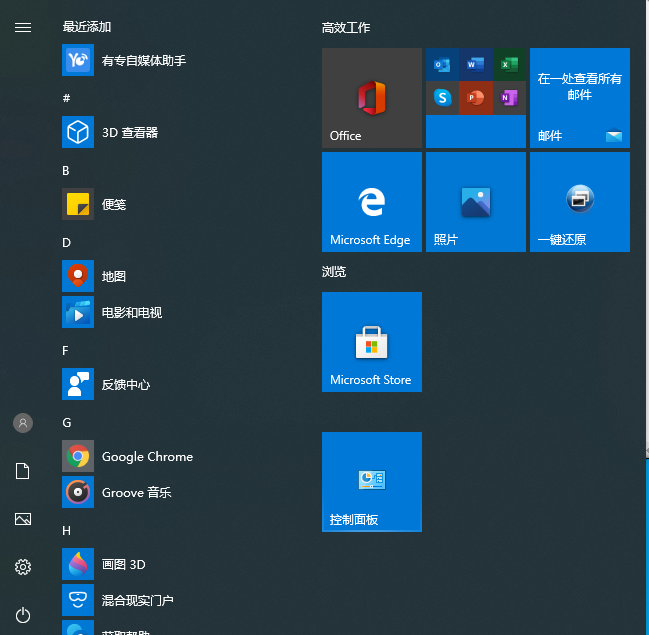
Task: Open Settings via the gear icon
Action: coord(22,567)
